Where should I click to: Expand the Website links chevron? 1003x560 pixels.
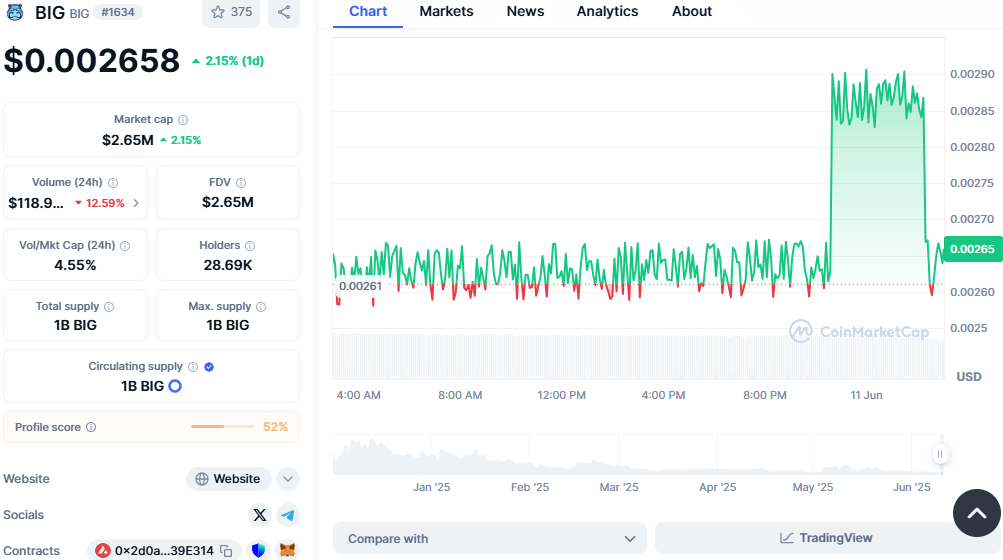287,479
